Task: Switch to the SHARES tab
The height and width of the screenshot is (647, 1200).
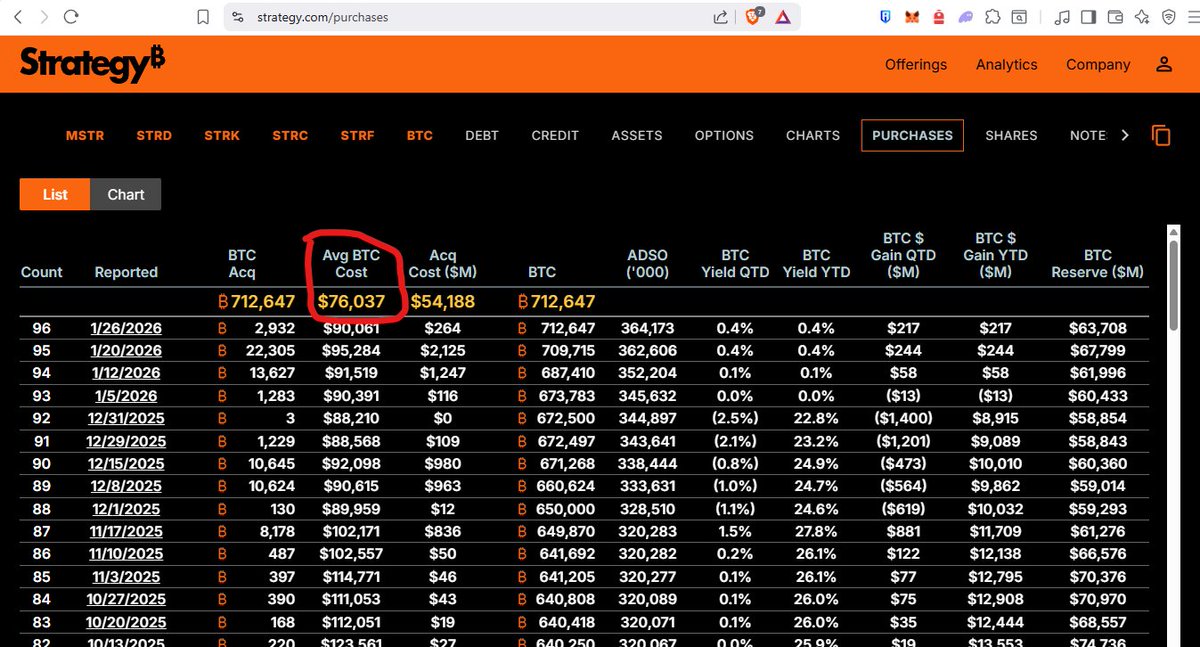Action: click(x=1011, y=135)
